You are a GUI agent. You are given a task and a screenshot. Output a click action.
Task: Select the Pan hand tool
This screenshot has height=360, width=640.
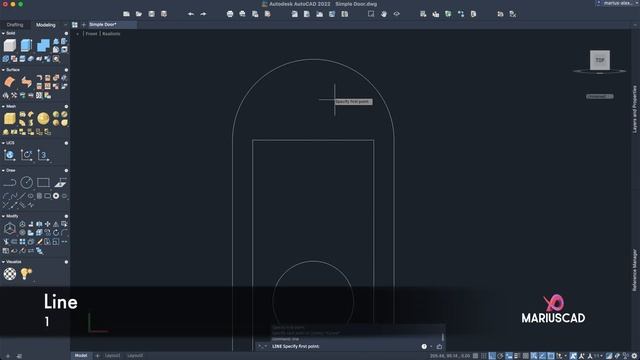(x=384, y=14)
